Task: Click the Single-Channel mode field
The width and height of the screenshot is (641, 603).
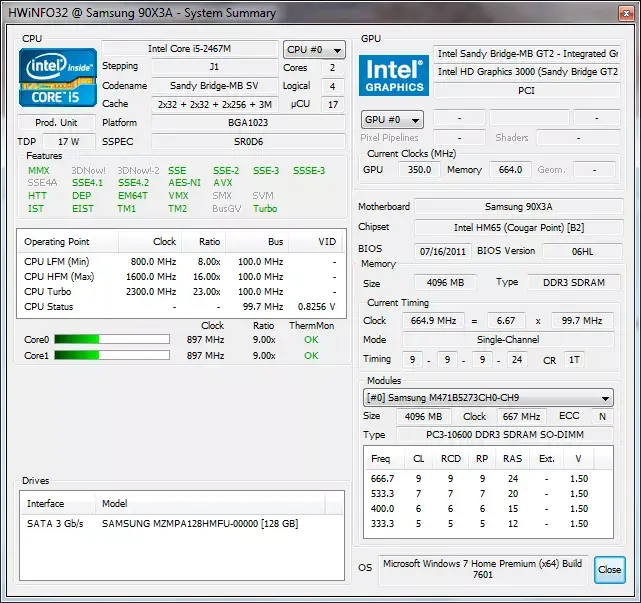Action: pyautogui.click(x=508, y=340)
